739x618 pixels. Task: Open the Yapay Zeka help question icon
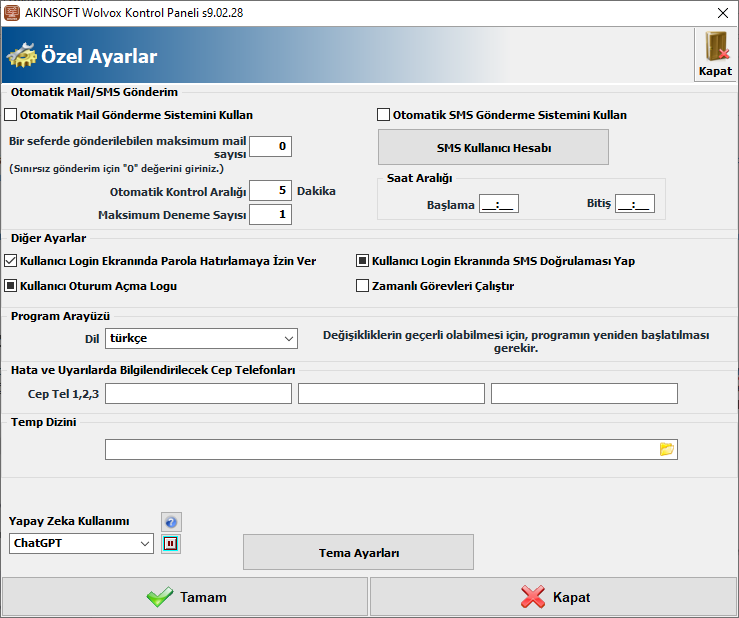coord(171,522)
